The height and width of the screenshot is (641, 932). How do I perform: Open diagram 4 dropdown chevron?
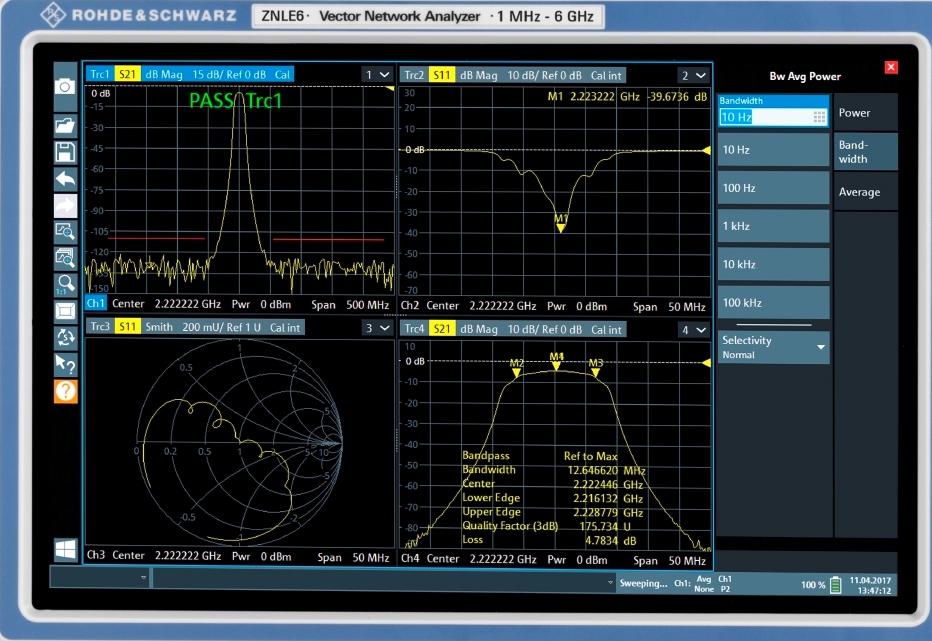pyautogui.click(x=700, y=329)
